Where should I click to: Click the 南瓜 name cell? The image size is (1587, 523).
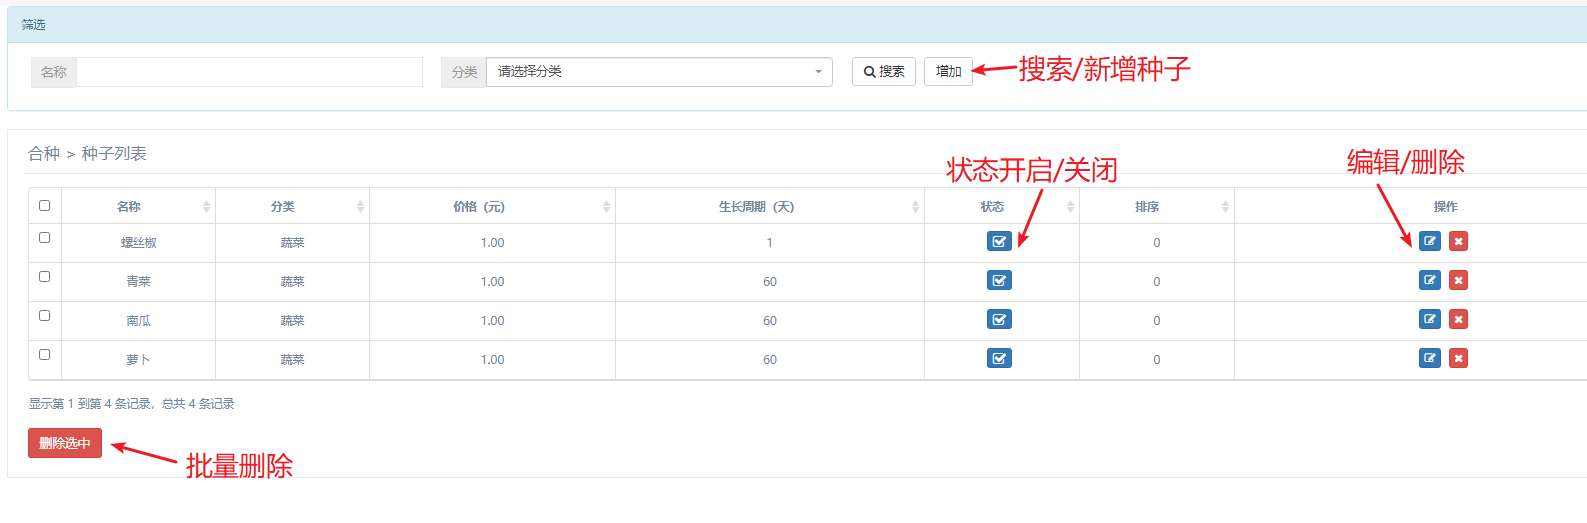pyautogui.click(x=138, y=321)
